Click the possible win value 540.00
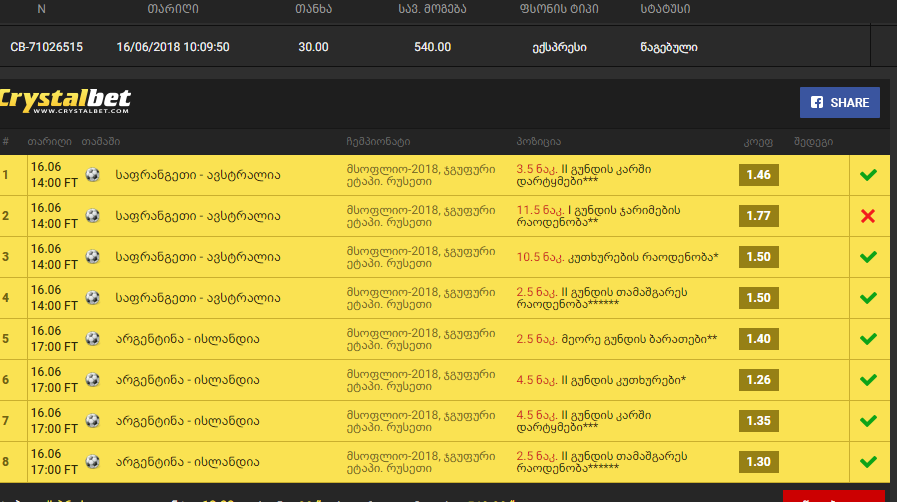Image resolution: width=897 pixels, height=502 pixels. (432, 47)
